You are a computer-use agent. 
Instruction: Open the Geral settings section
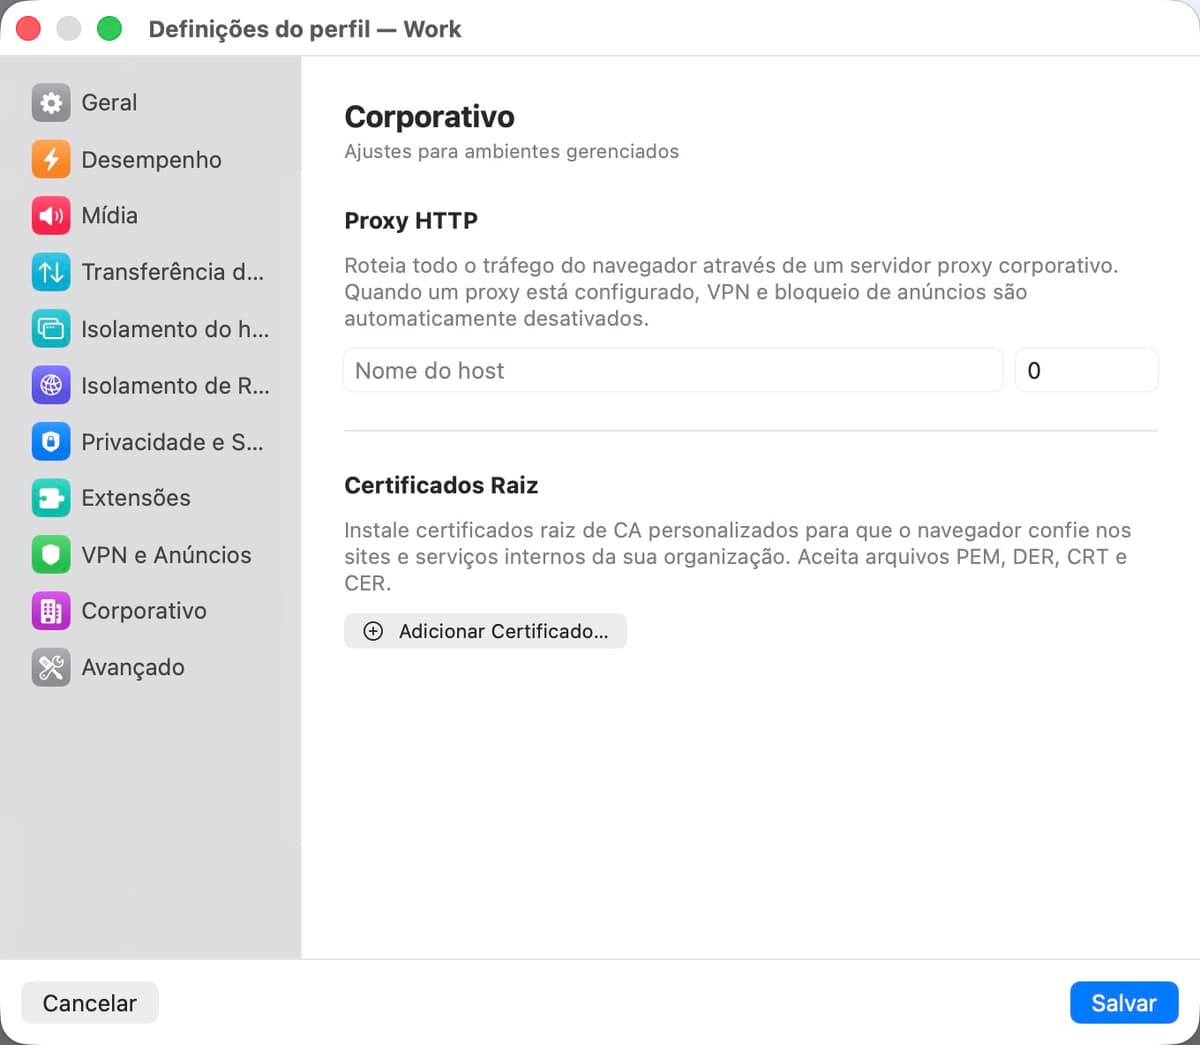(x=151, y=102)
